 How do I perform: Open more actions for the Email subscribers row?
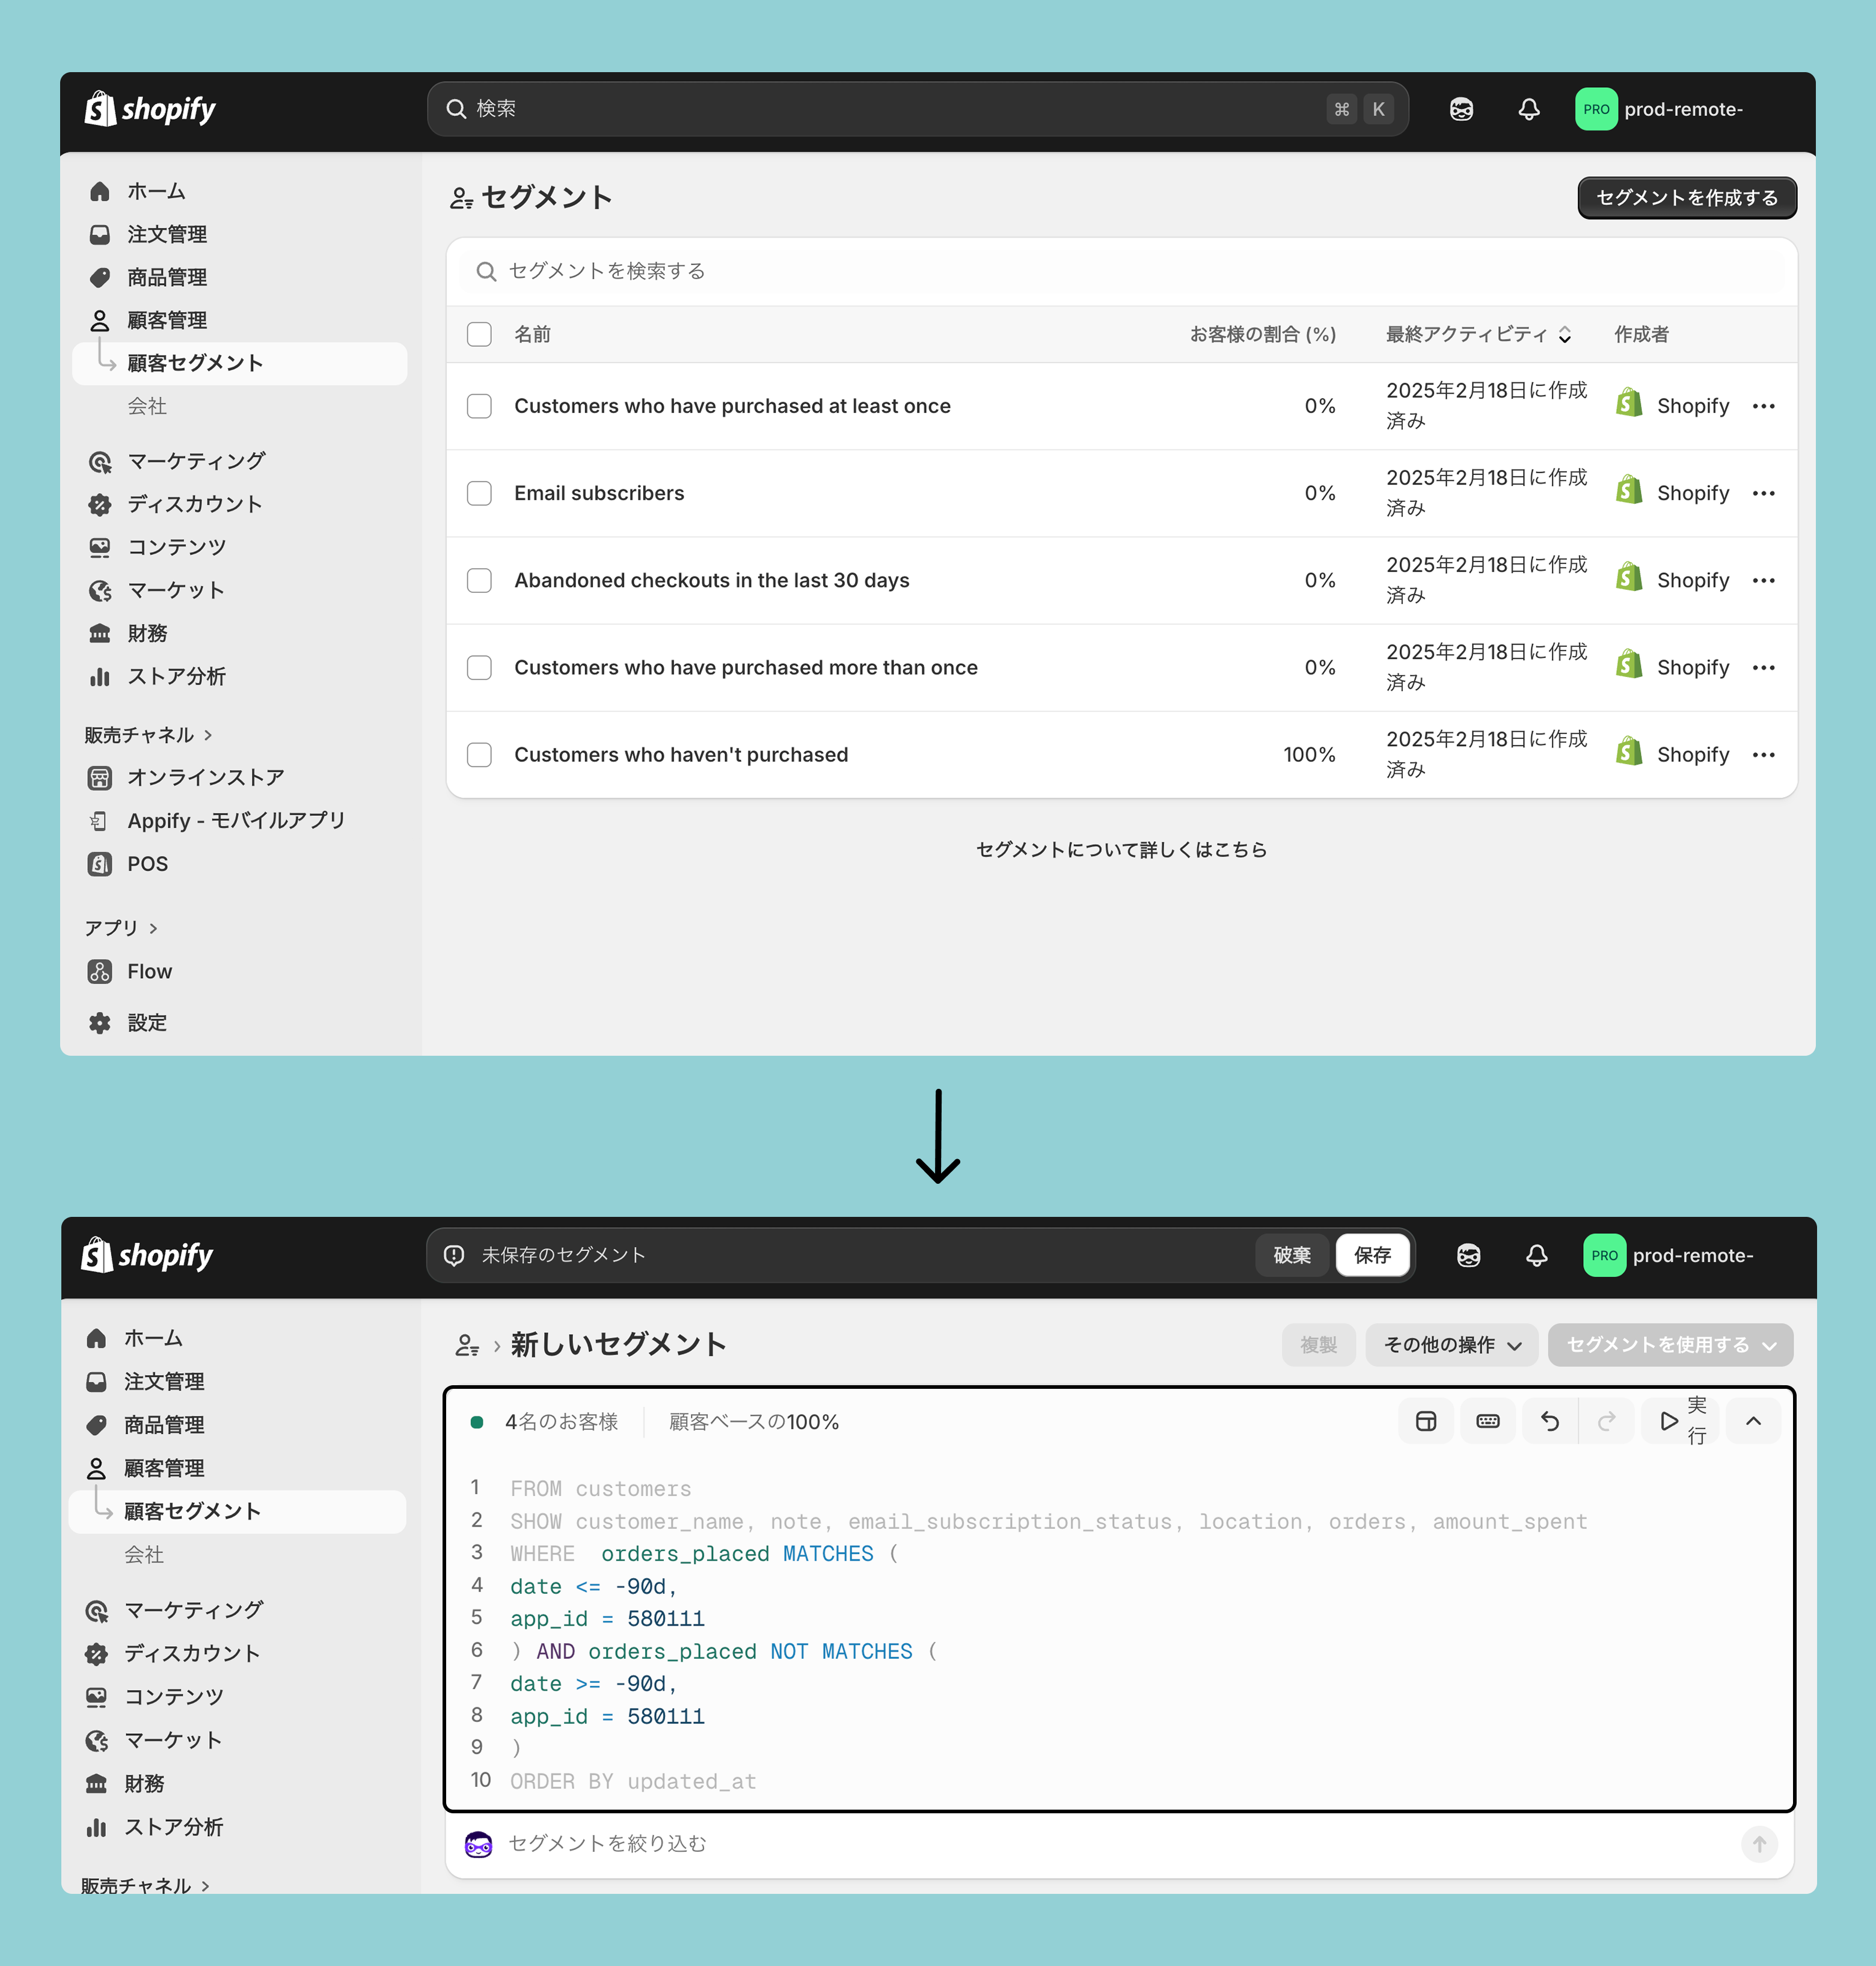pyautogui.click(x=1763, y=493)
